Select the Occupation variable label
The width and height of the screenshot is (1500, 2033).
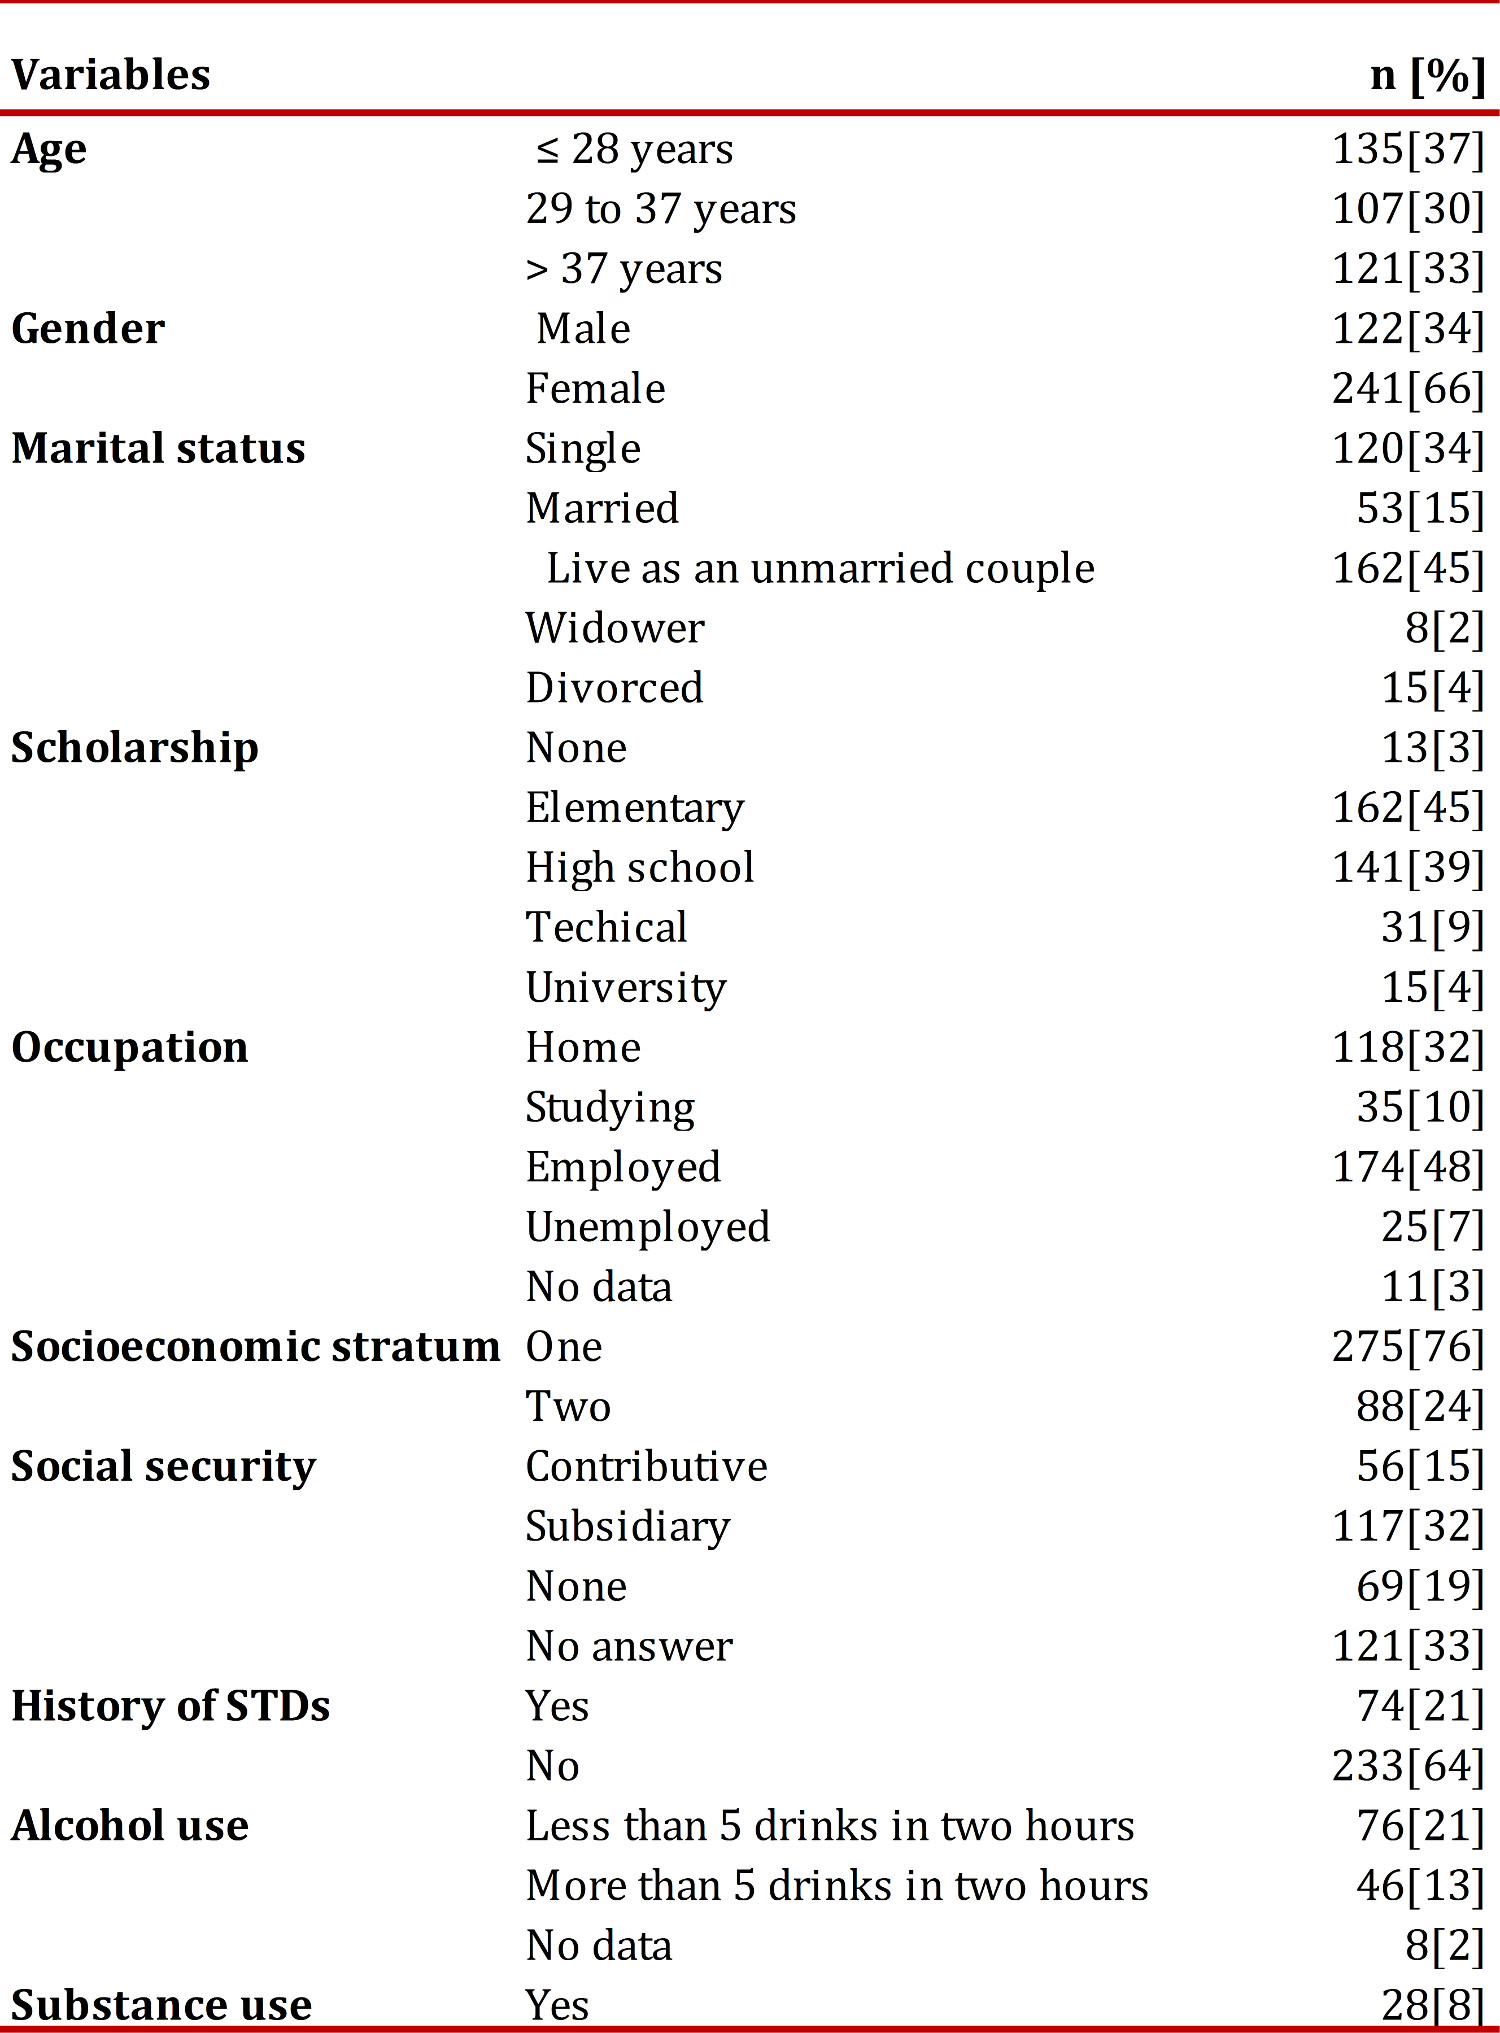pyautogui.click(x=130, y=1048)
